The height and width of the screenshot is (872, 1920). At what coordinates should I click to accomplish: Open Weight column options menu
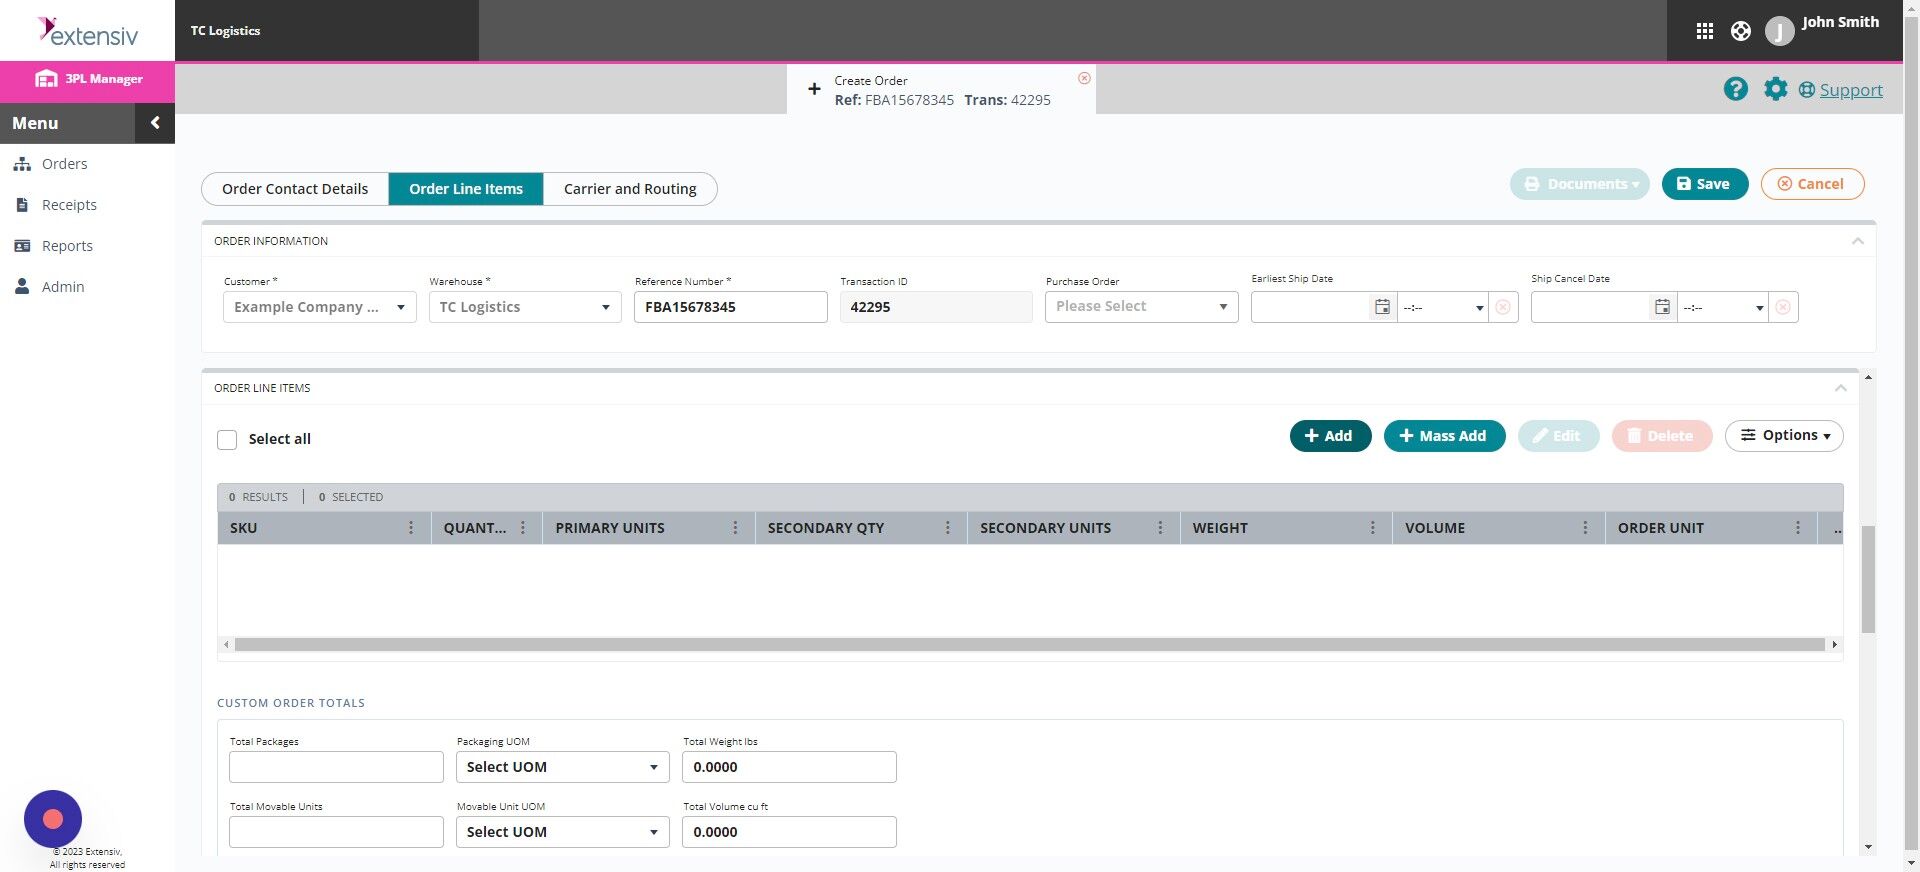1373,528
